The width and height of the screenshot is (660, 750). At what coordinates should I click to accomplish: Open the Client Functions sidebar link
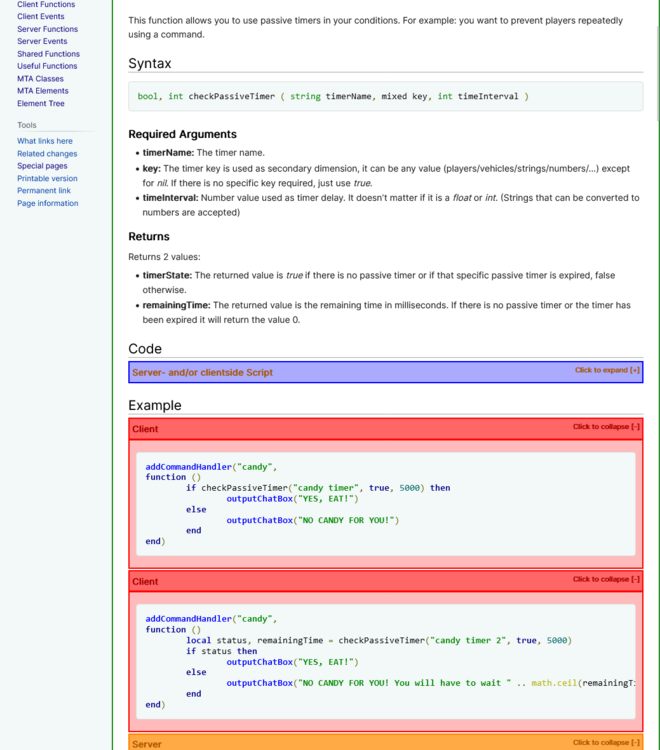point(46,5)
